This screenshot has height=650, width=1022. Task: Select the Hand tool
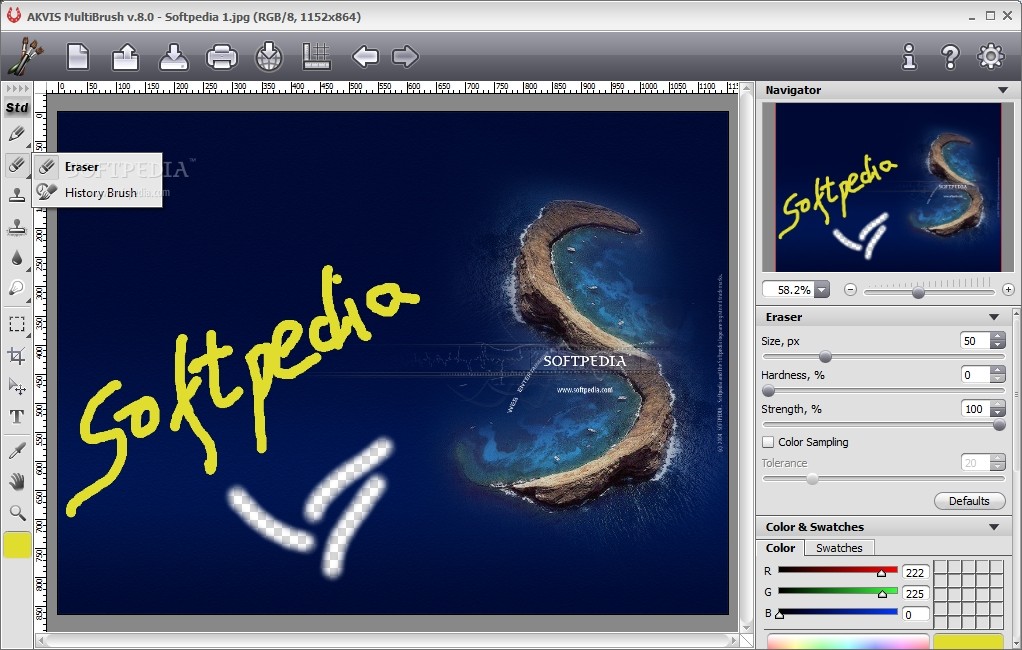tap(17, 482)
